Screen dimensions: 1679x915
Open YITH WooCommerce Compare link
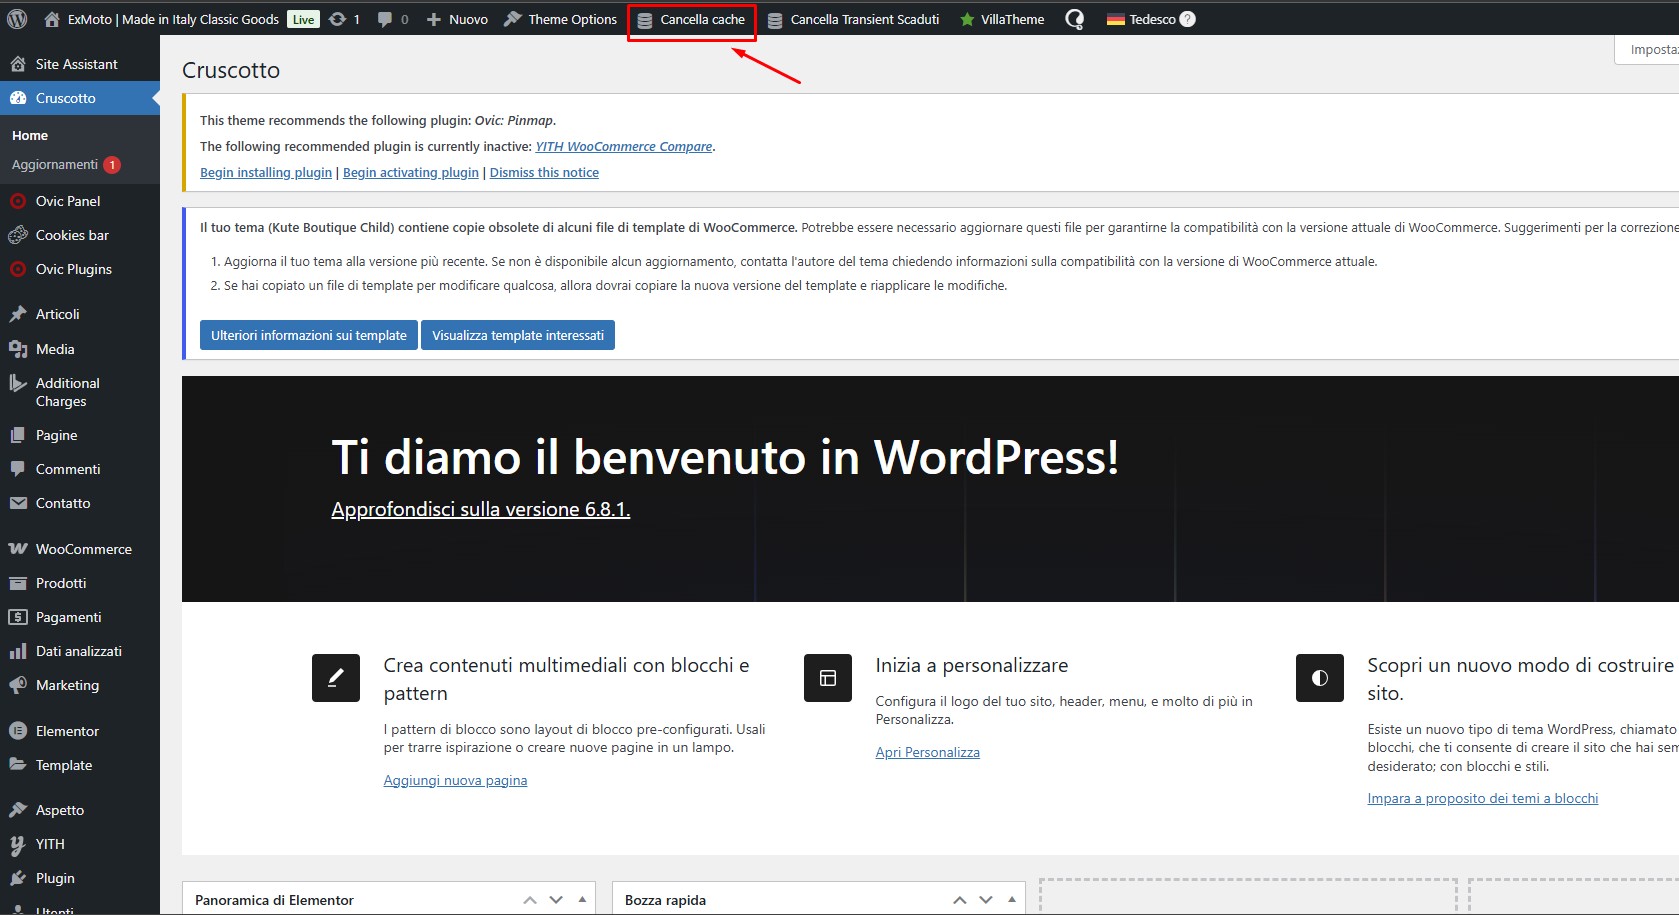624,146
